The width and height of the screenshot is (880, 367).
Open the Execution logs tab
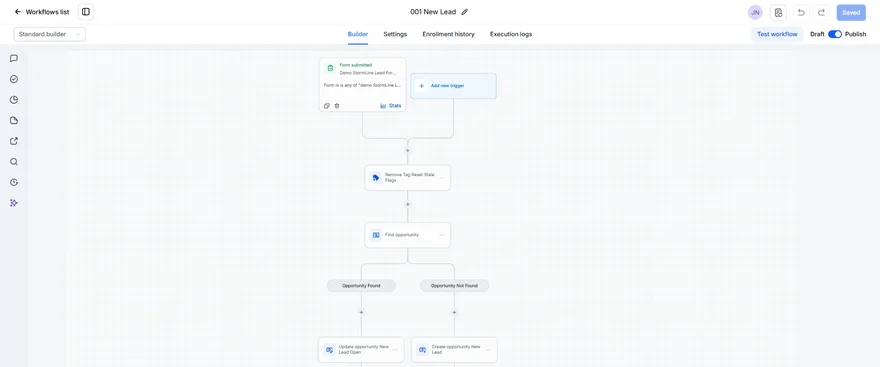[511, 34]
